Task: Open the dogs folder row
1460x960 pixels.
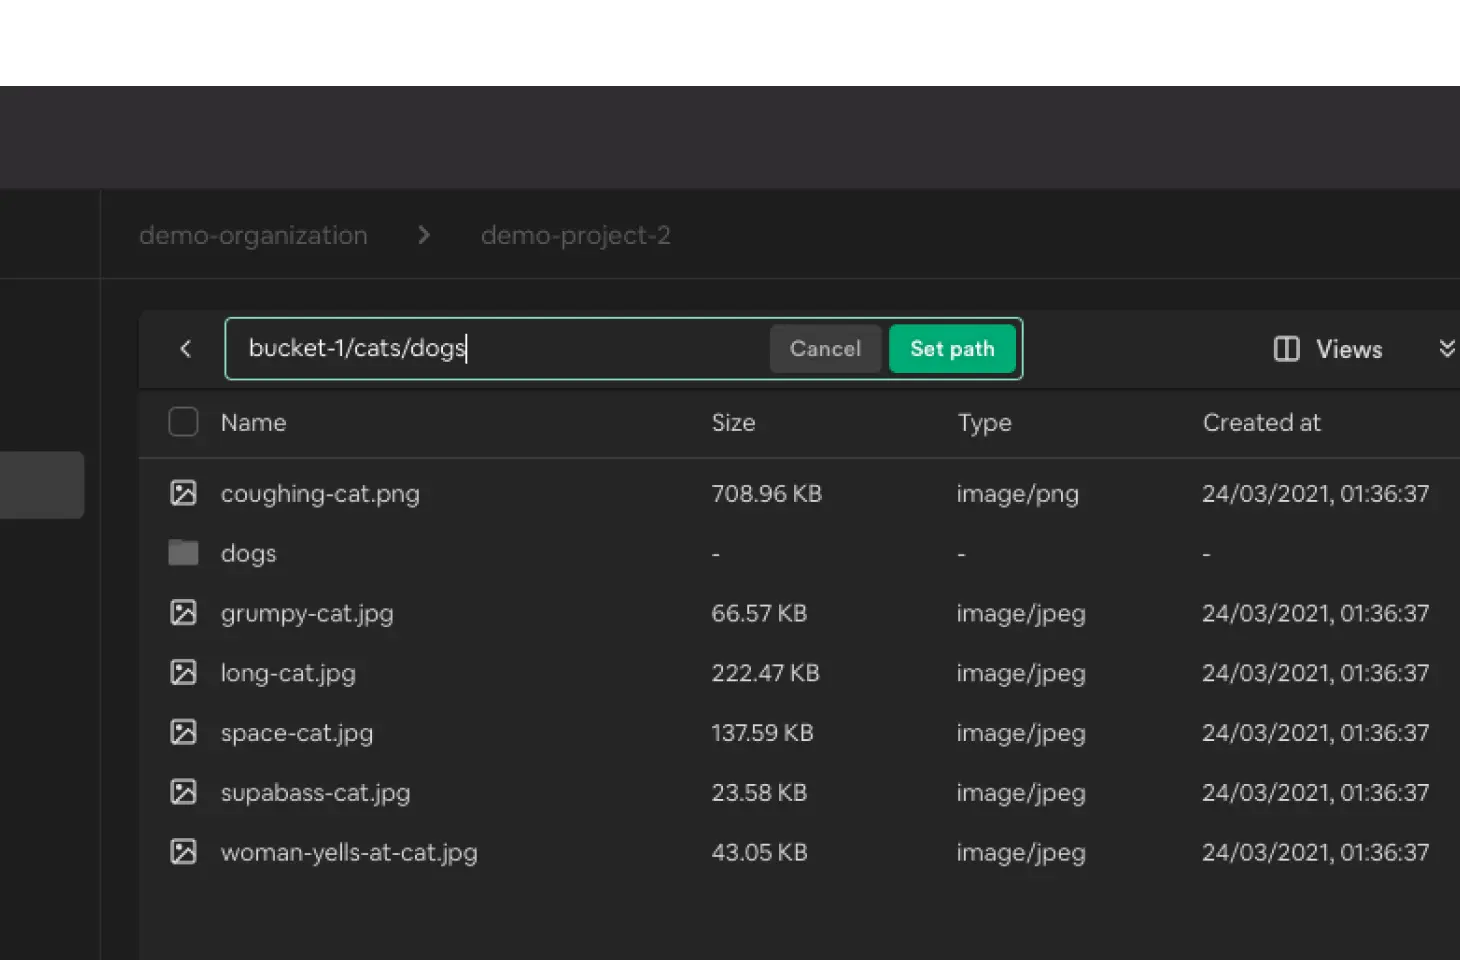Action: [x=248, y=553]
